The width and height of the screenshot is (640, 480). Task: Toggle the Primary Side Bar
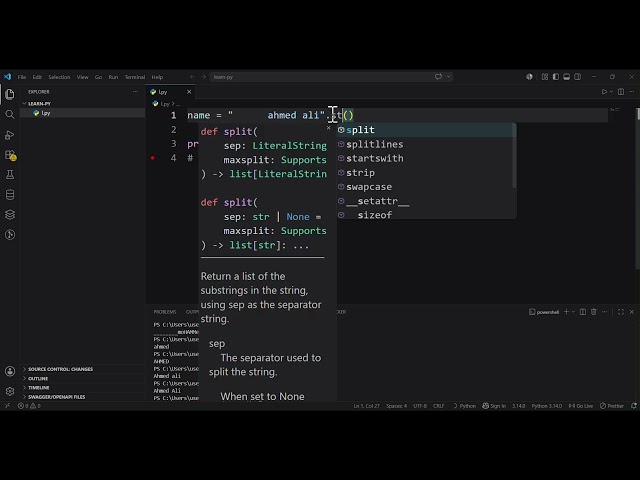(x=556, y=77)
